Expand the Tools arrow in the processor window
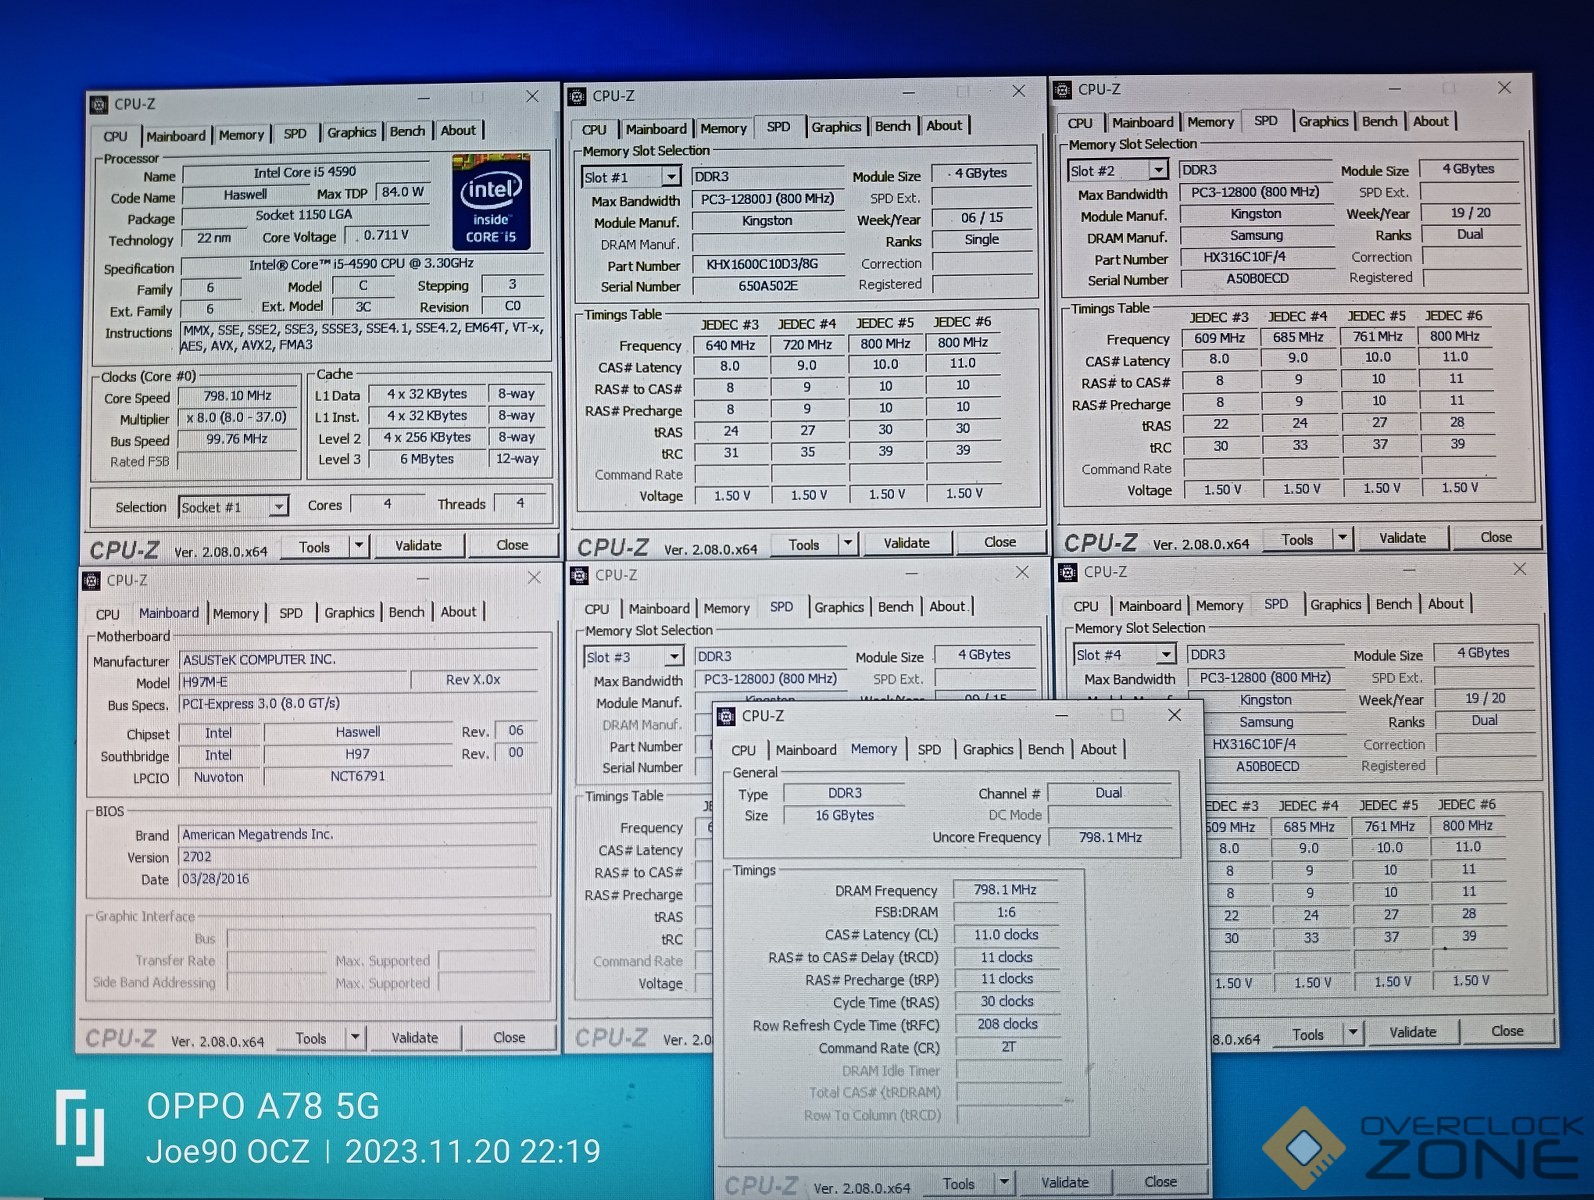 pyautogui.click(x=359, y=546)
